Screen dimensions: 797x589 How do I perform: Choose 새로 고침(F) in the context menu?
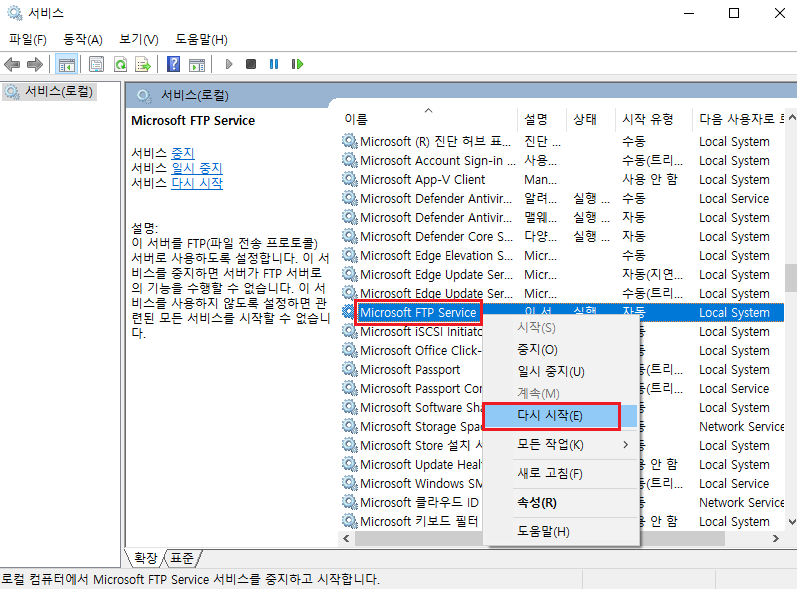coord(561,474)
